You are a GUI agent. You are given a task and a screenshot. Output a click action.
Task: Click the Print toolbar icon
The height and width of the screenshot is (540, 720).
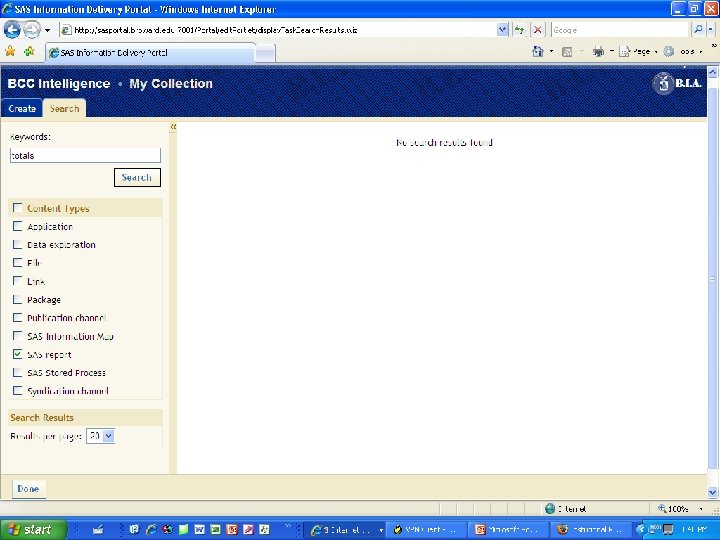[x=598, y=52]
